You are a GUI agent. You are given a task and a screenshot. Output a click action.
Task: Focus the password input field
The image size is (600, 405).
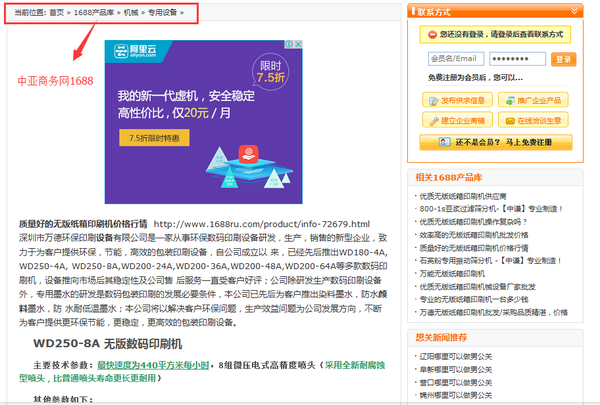click(517, 59)
